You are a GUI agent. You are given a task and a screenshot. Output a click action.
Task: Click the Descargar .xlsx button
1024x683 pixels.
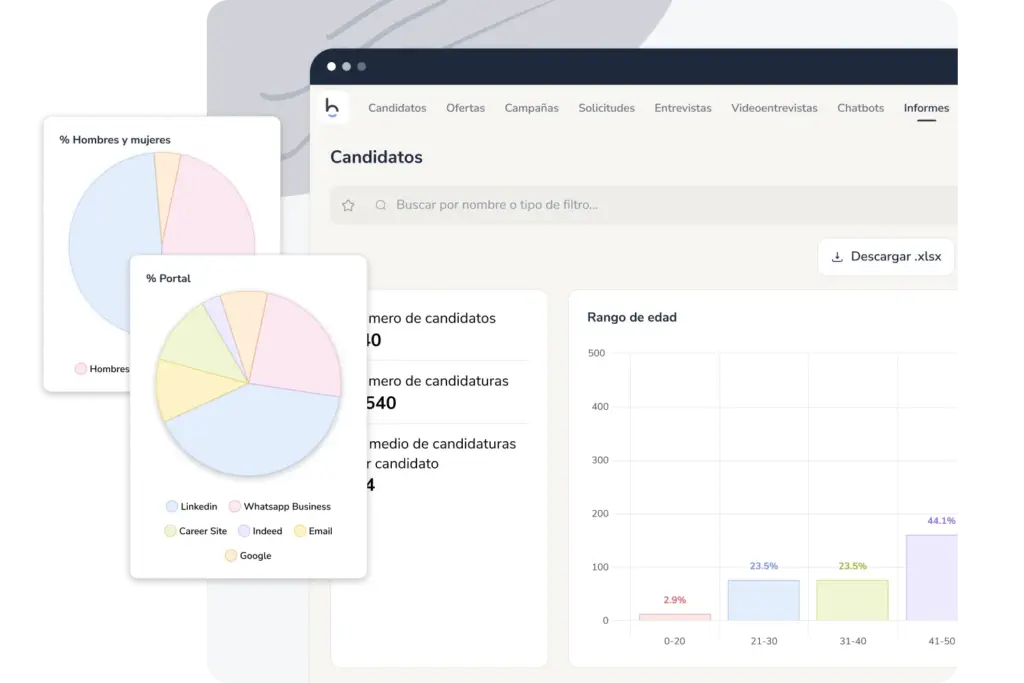(886, 257)
